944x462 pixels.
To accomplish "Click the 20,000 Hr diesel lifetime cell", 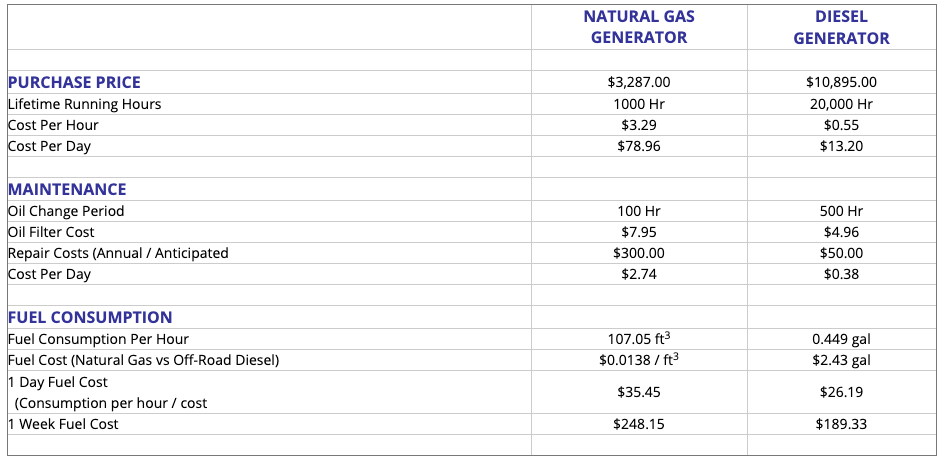I will point(841,104).
